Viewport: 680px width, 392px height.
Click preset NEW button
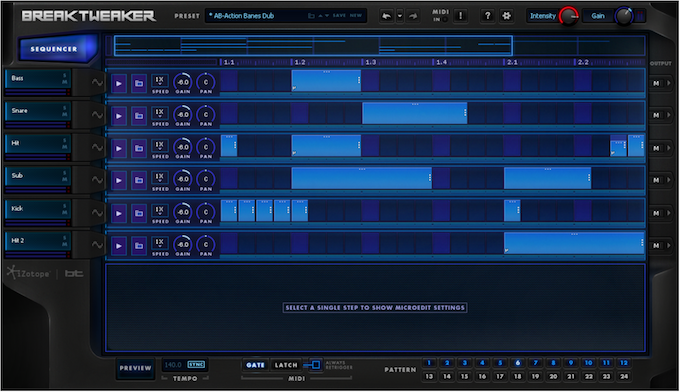(356, 16)
